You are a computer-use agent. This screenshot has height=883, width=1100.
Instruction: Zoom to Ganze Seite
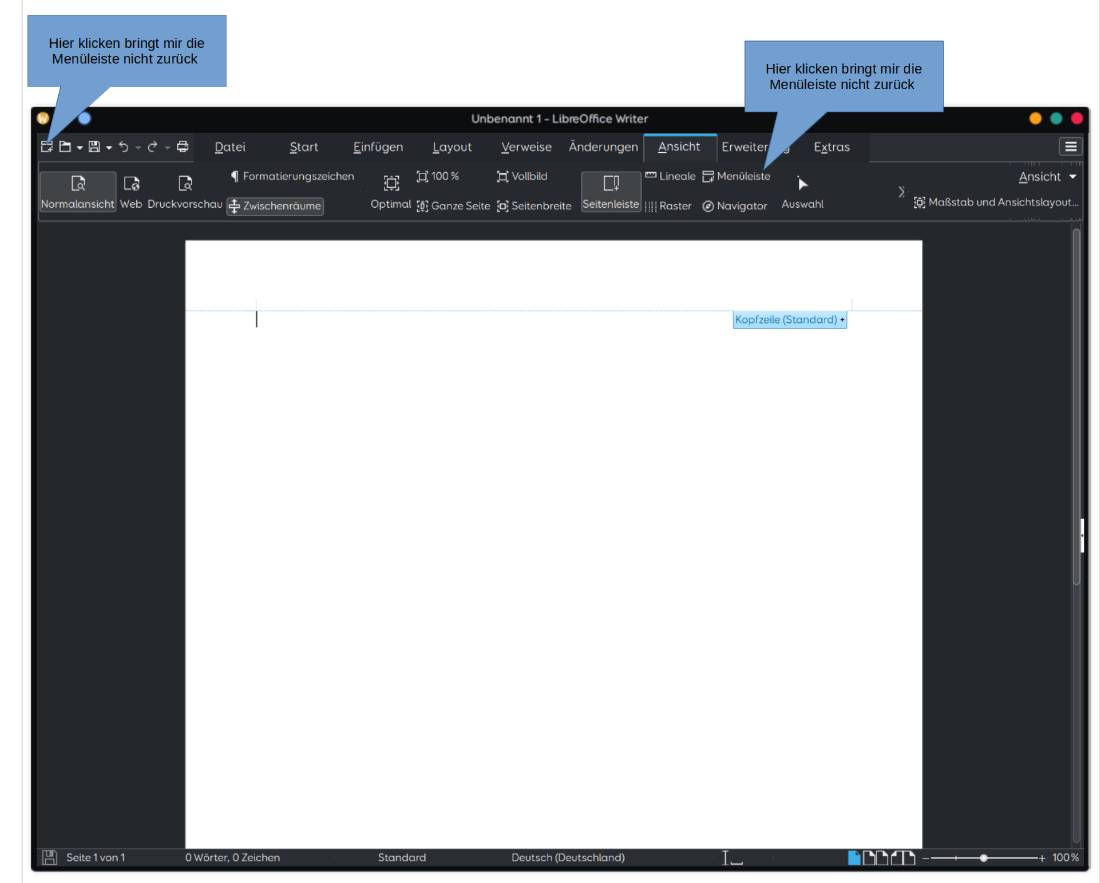[453, 206]
